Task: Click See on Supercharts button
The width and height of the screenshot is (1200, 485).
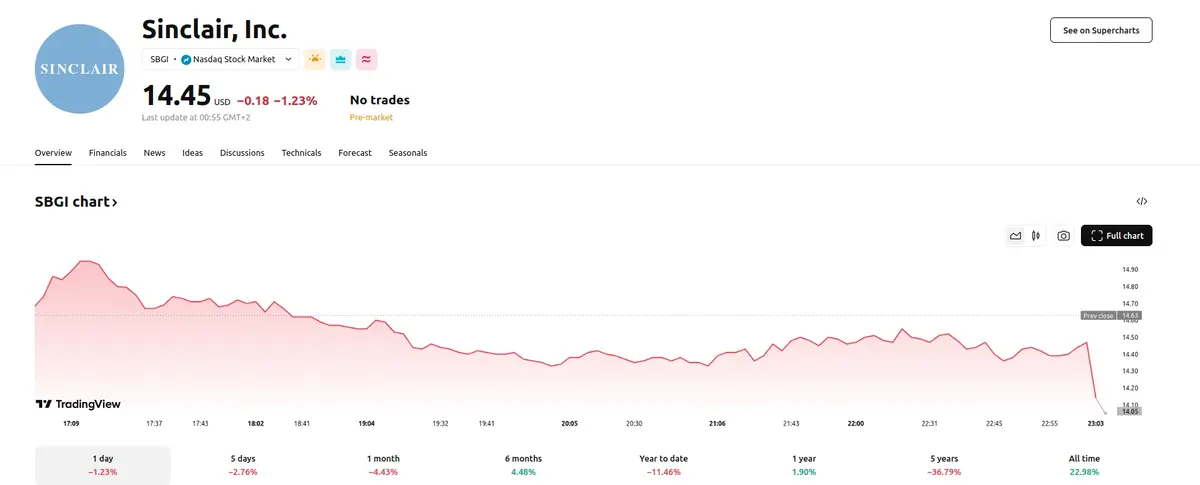Action: (x=1101, y=30)
